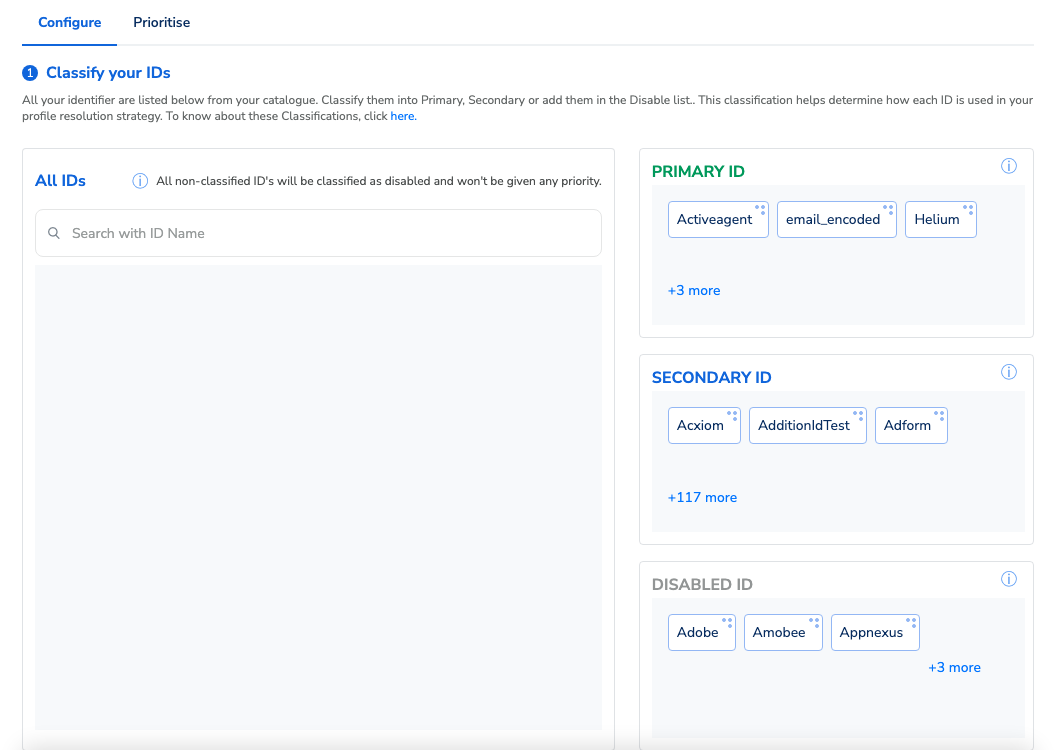Screen dimensions: 1058x750
Task: Click the 'All IDs' heading
Action: [x=60, y=181]
